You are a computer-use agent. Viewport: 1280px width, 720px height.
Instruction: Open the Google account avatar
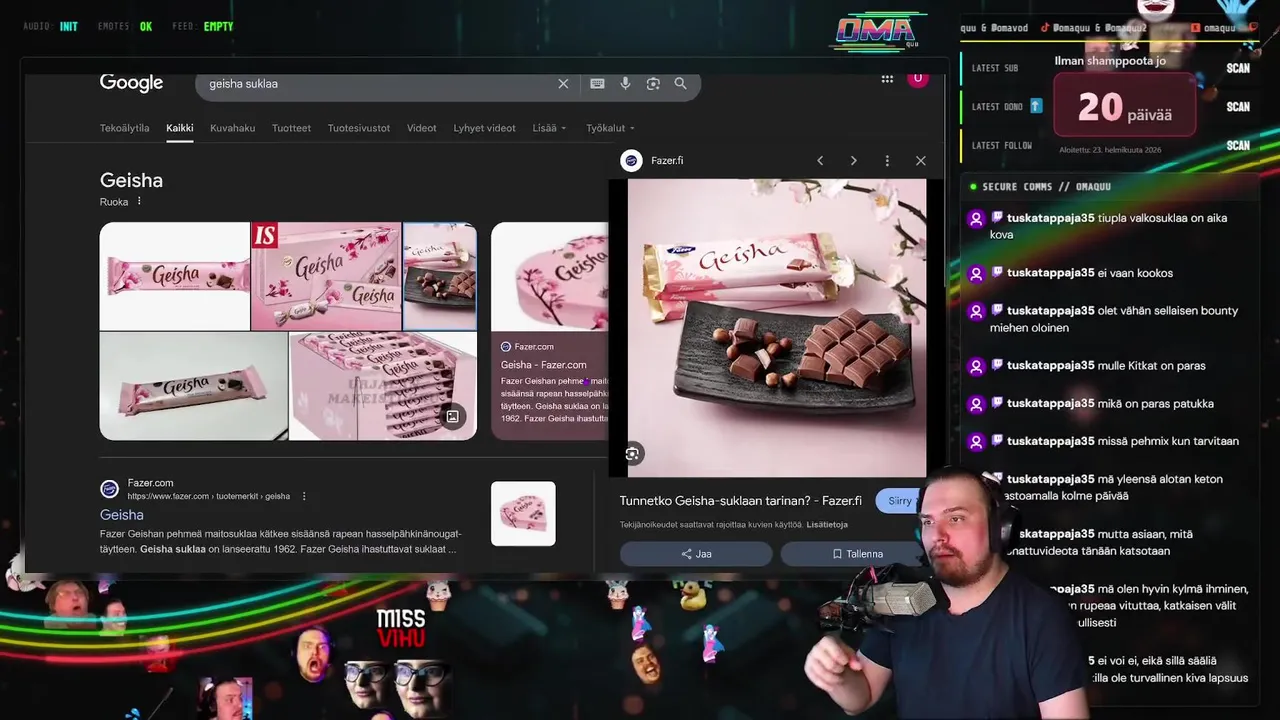(x=917, y=78)
